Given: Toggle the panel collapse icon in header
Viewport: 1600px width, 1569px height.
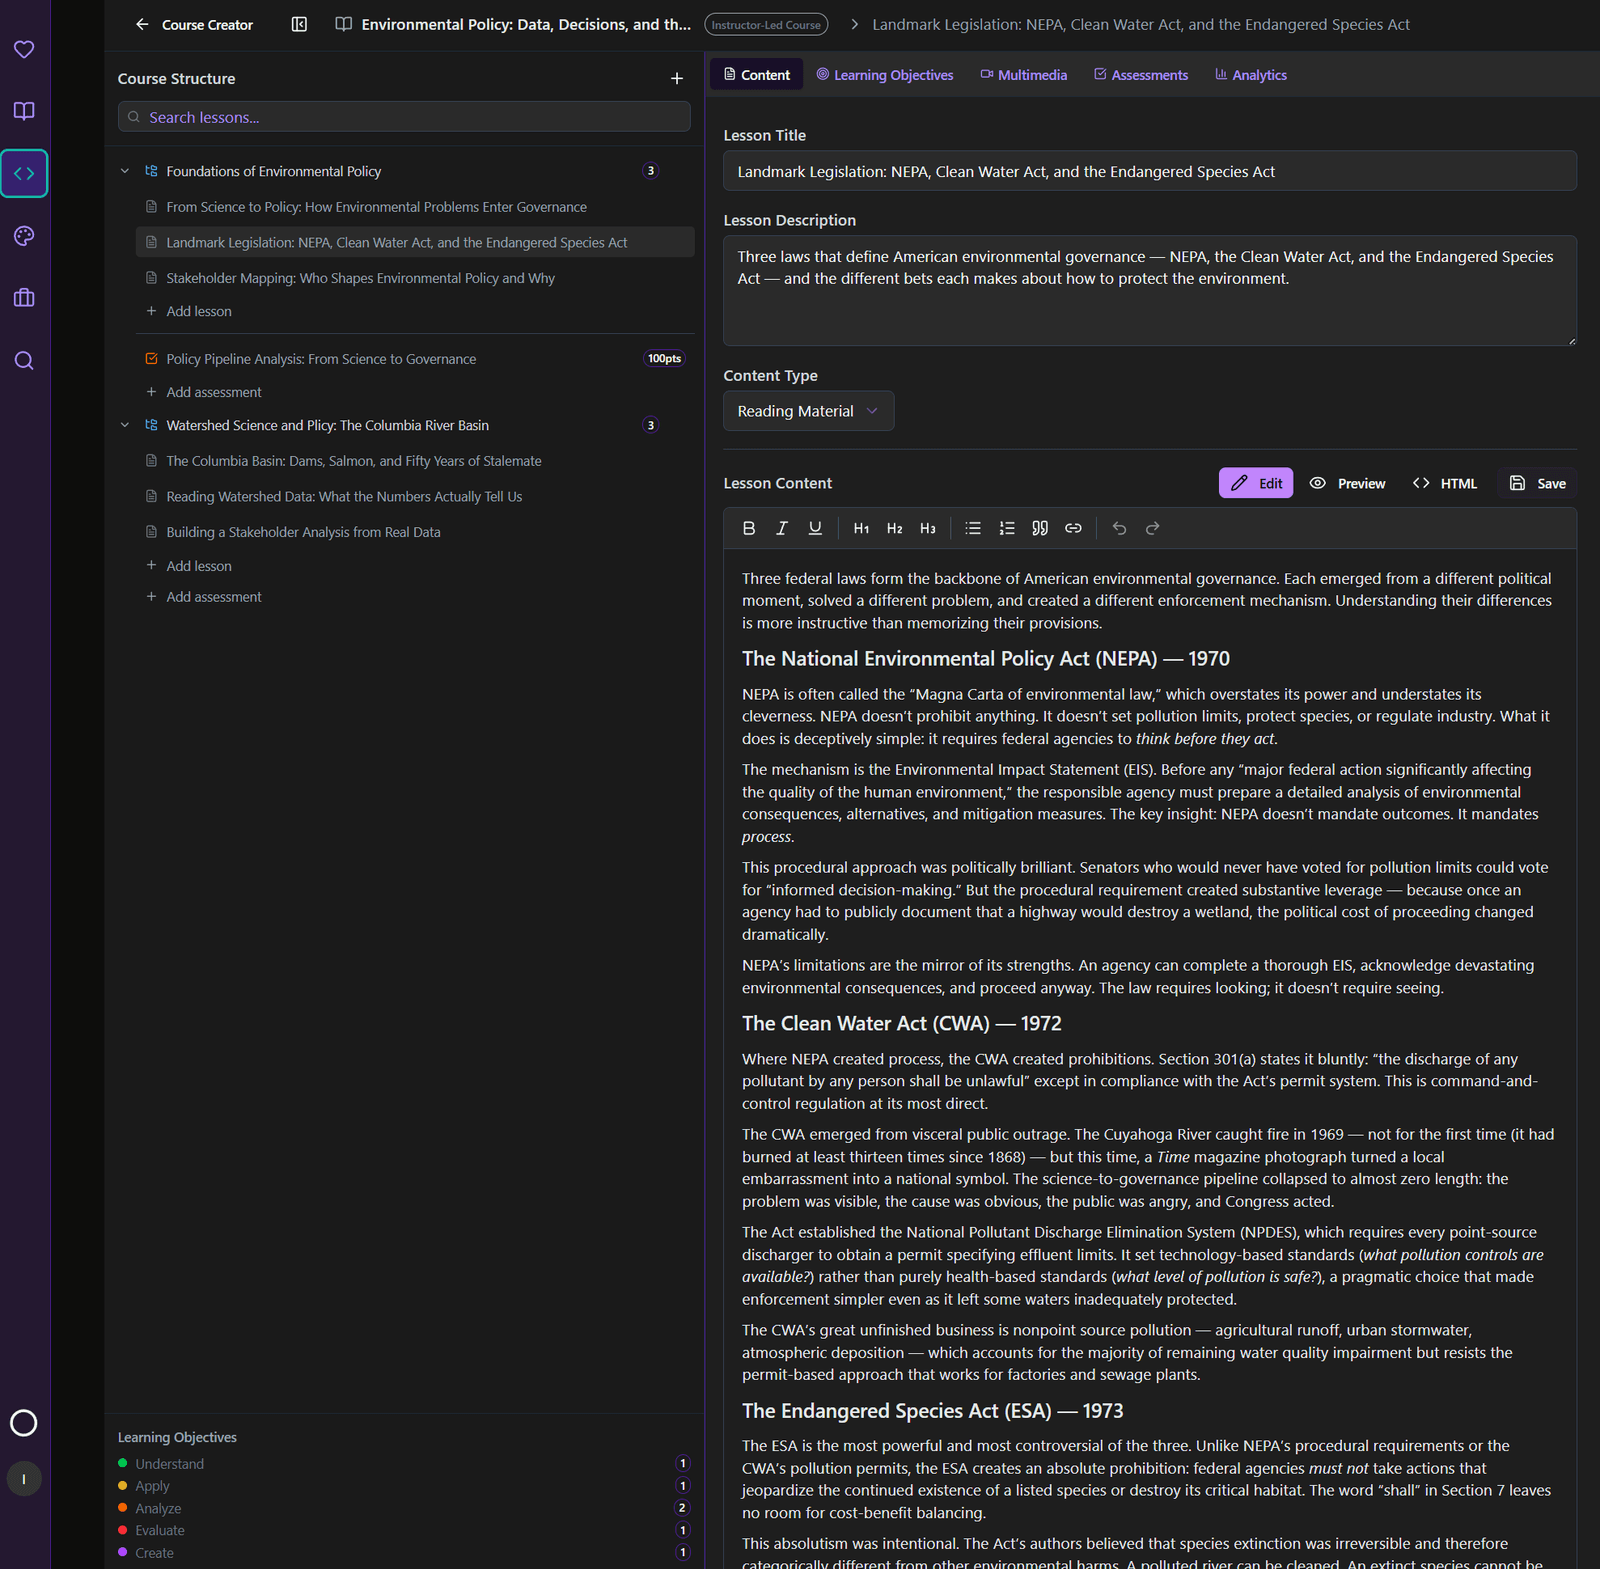Looking at the screenshot, I should click(x=299, y=24).
